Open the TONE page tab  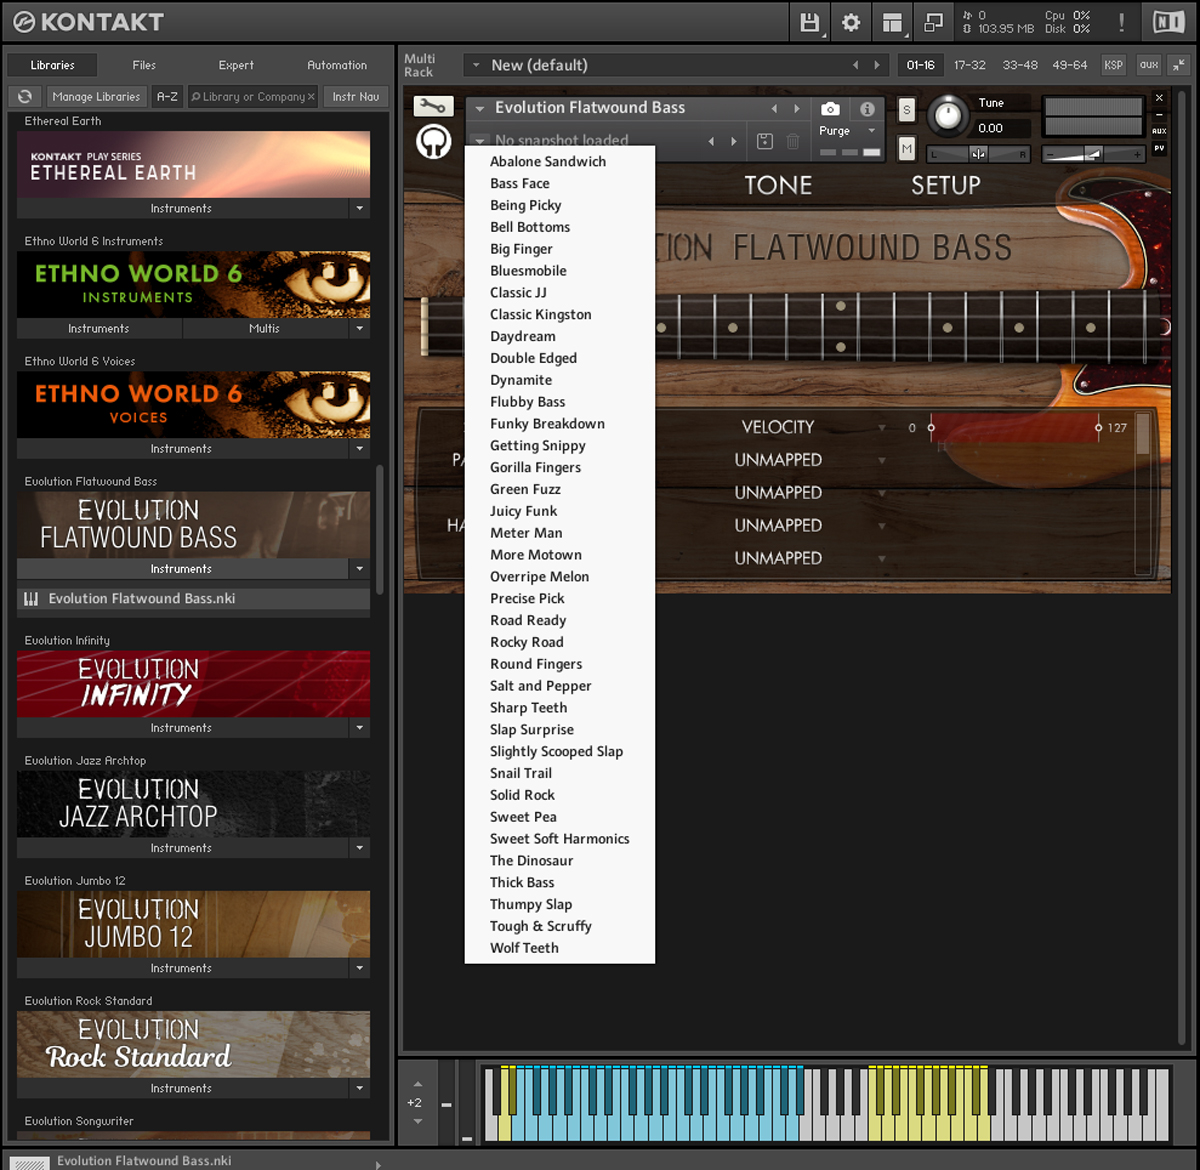(x=778, y=185)
